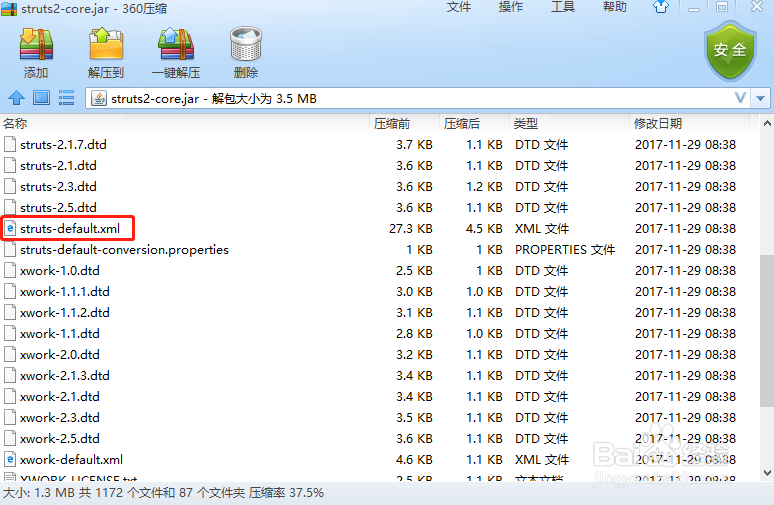Click the scrollbar down arrow
The width and height of the screenshot is (774, 505).
pos(767,472)
